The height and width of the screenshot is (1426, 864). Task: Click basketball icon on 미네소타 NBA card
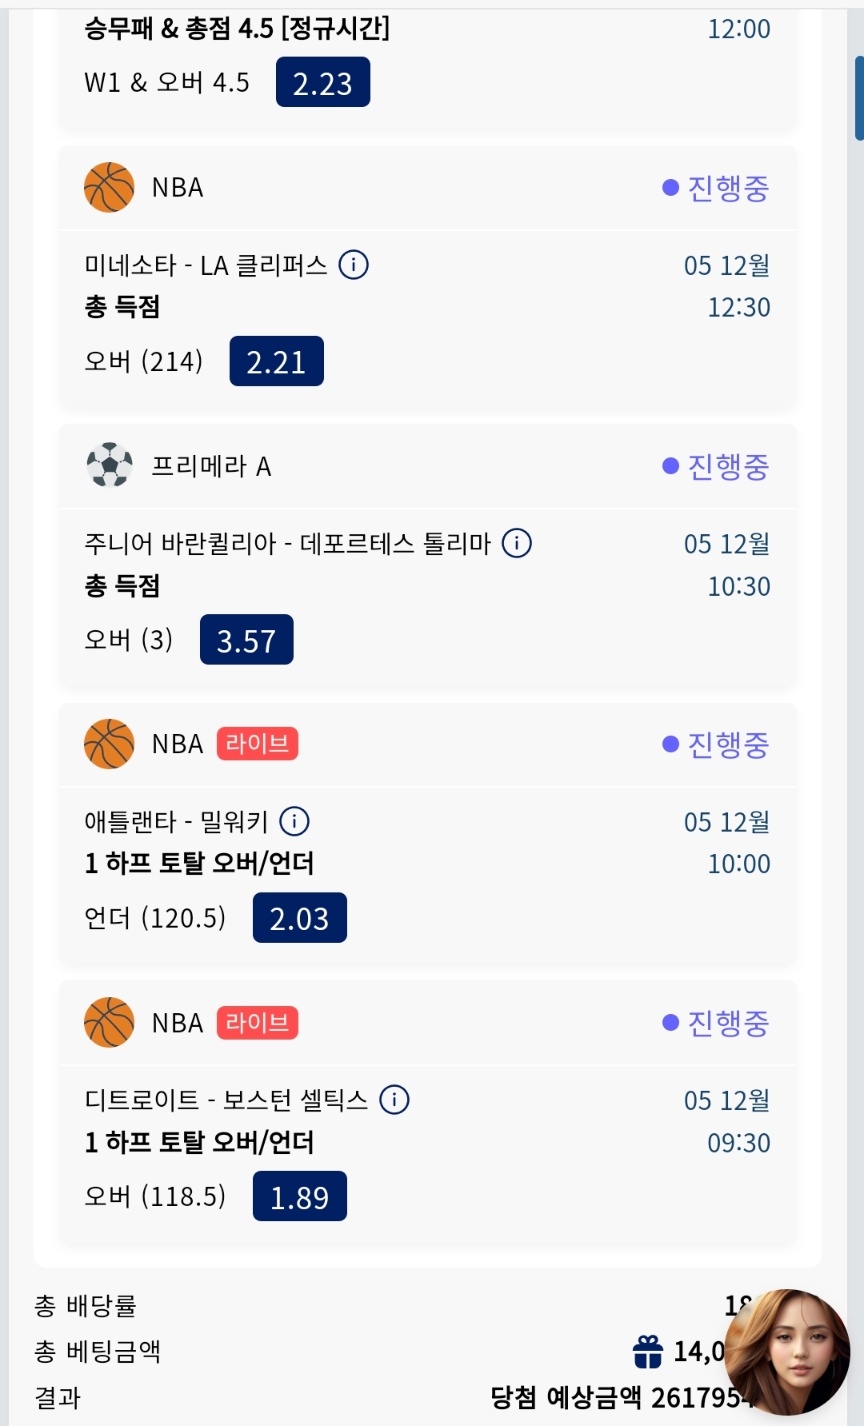(109, 187)
